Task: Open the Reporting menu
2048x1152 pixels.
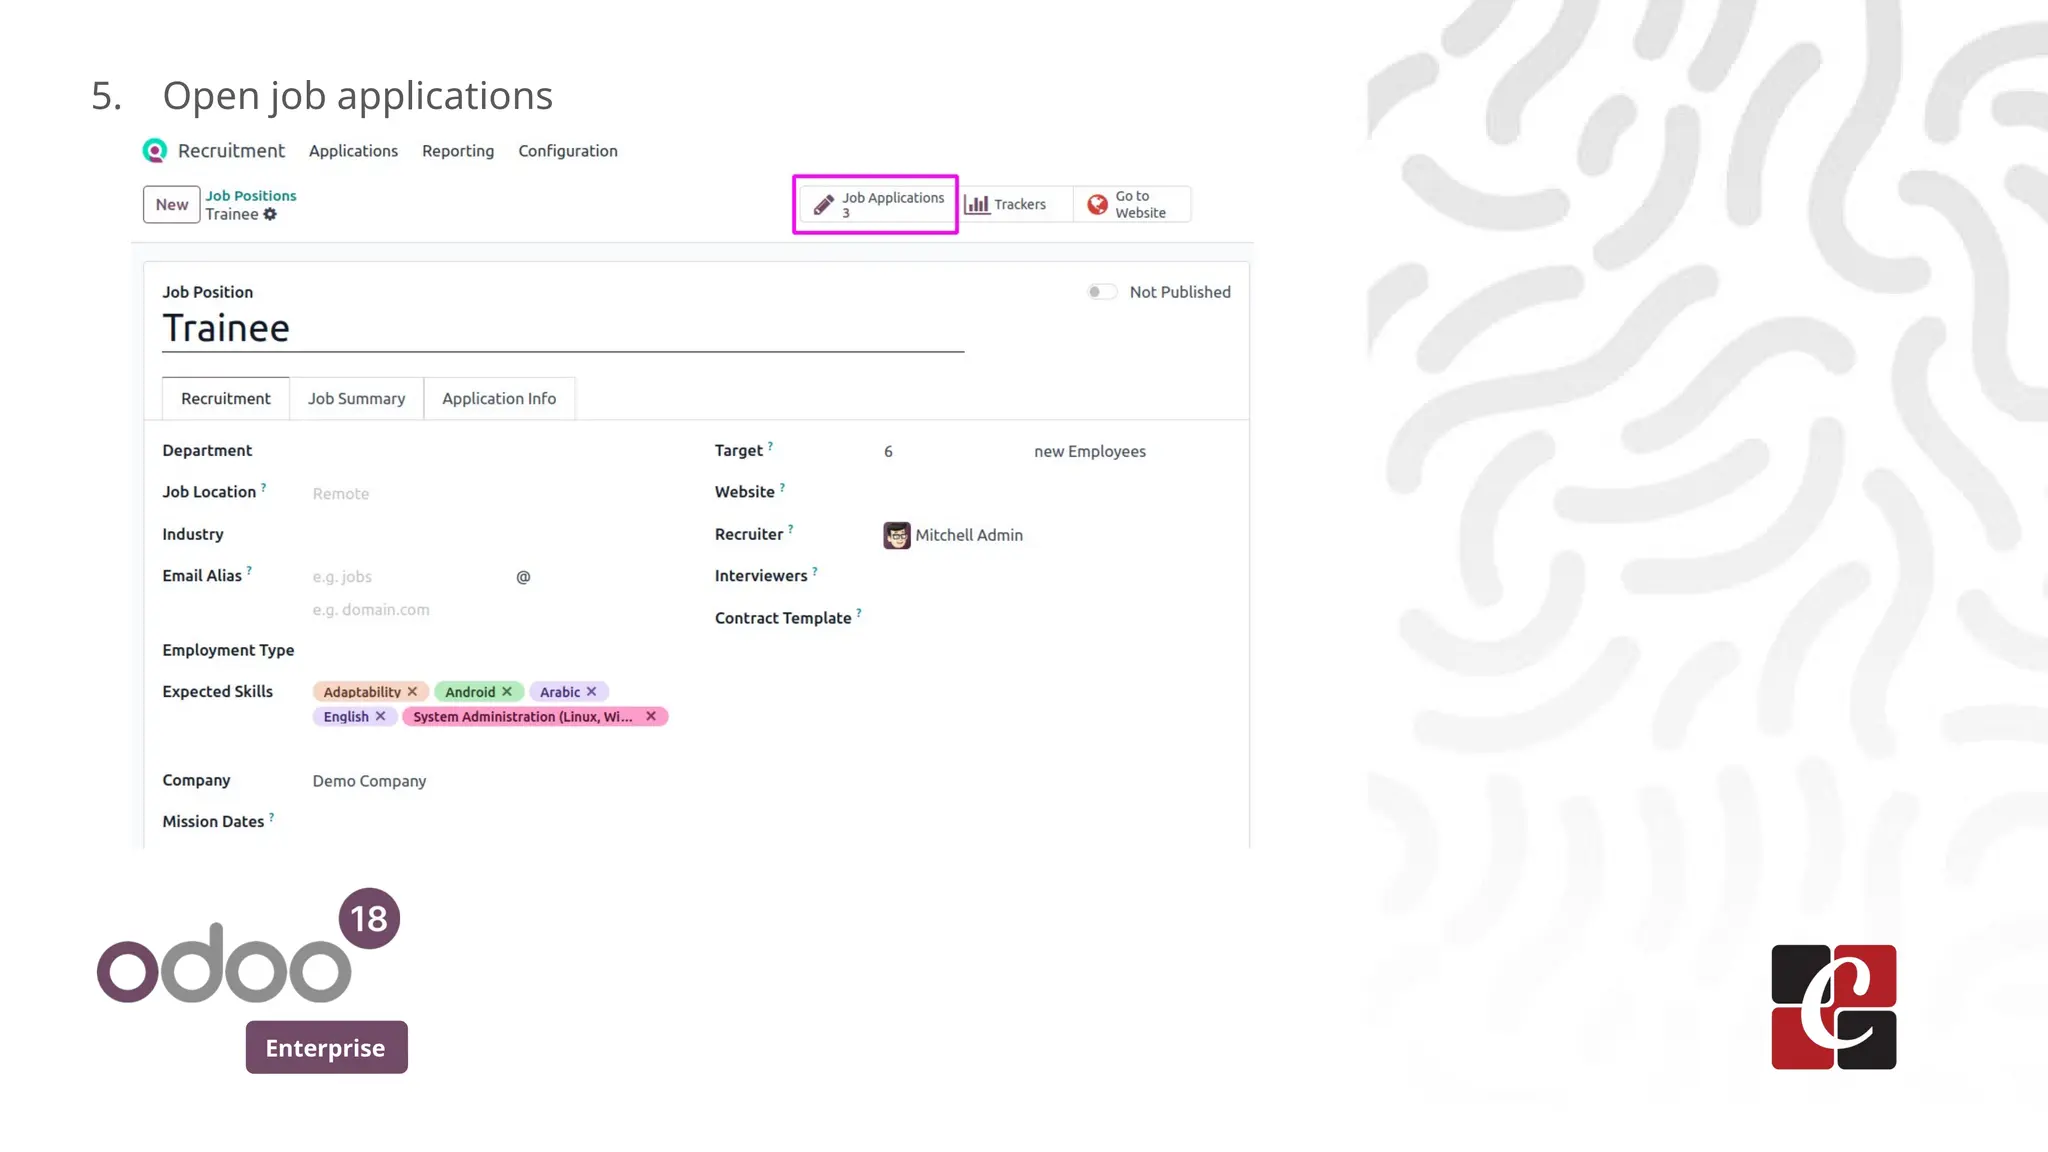Action: [457, 151]
